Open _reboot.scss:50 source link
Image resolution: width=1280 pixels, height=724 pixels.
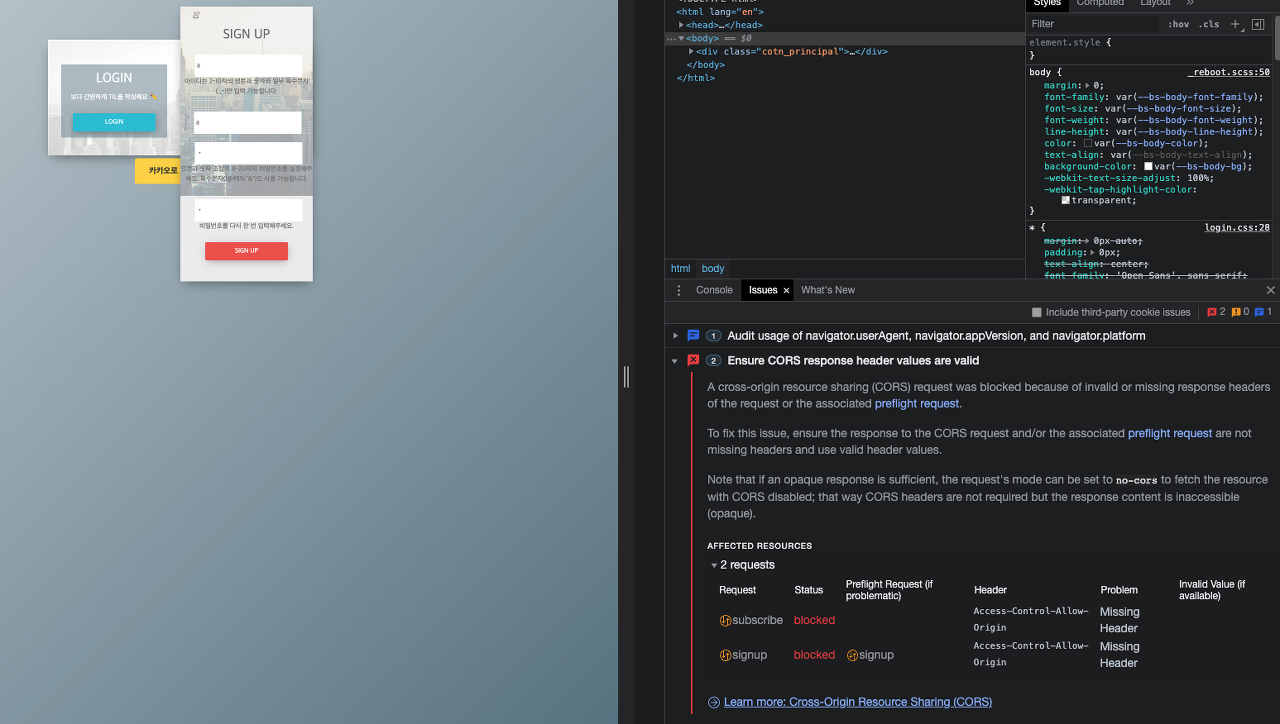[x=1229, y=72]
